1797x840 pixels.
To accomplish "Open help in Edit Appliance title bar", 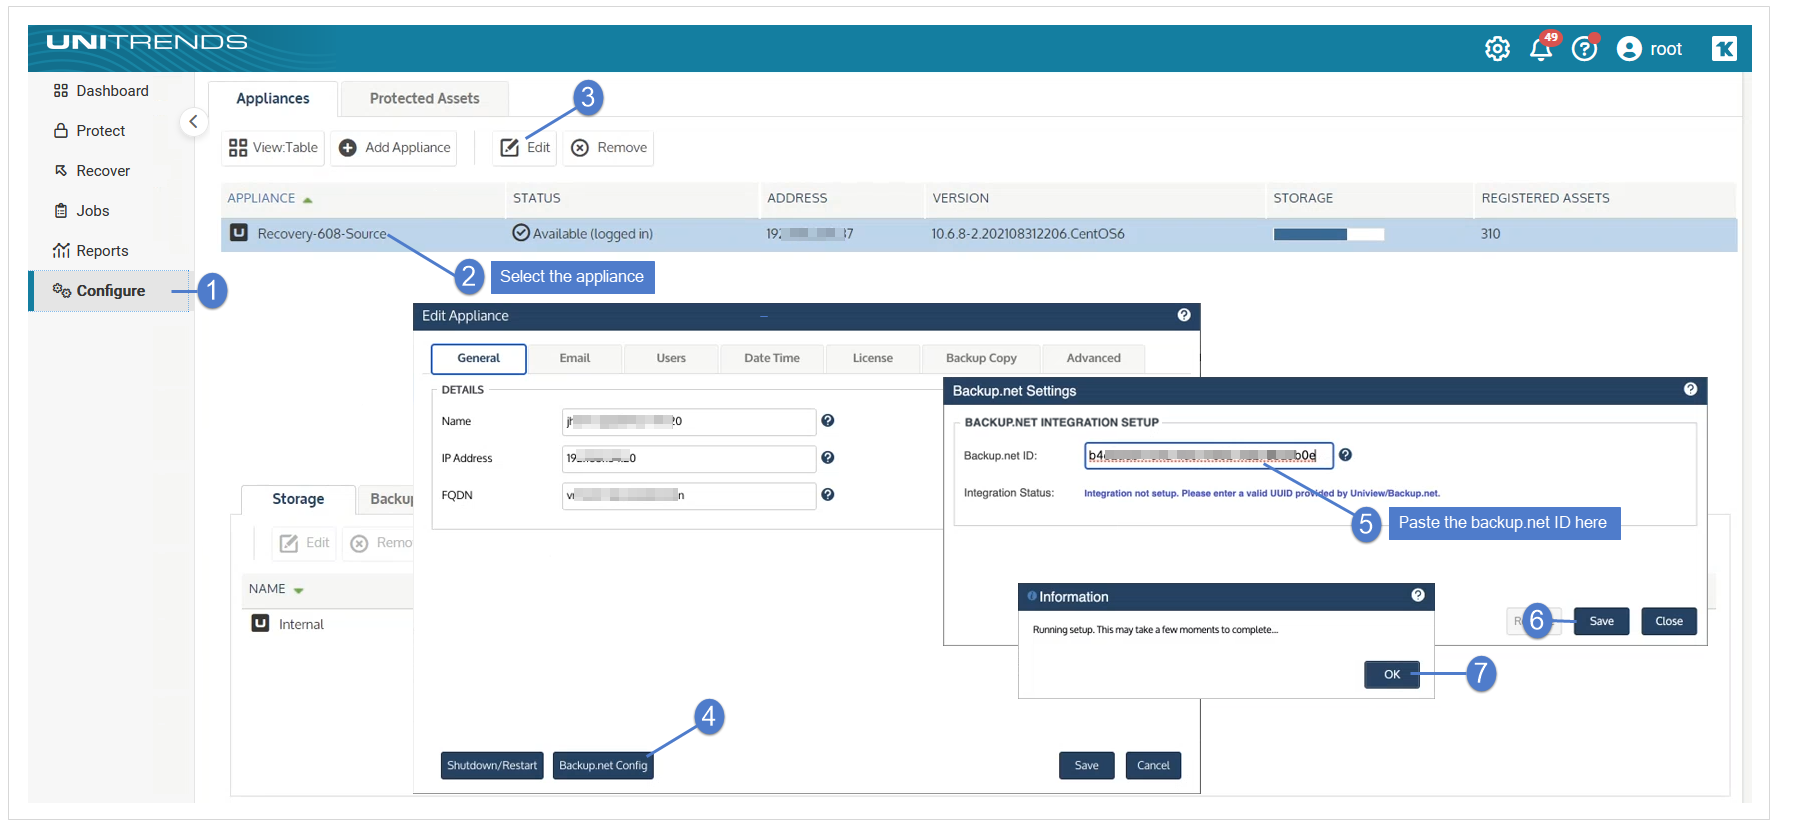I will coord(1184,315).
